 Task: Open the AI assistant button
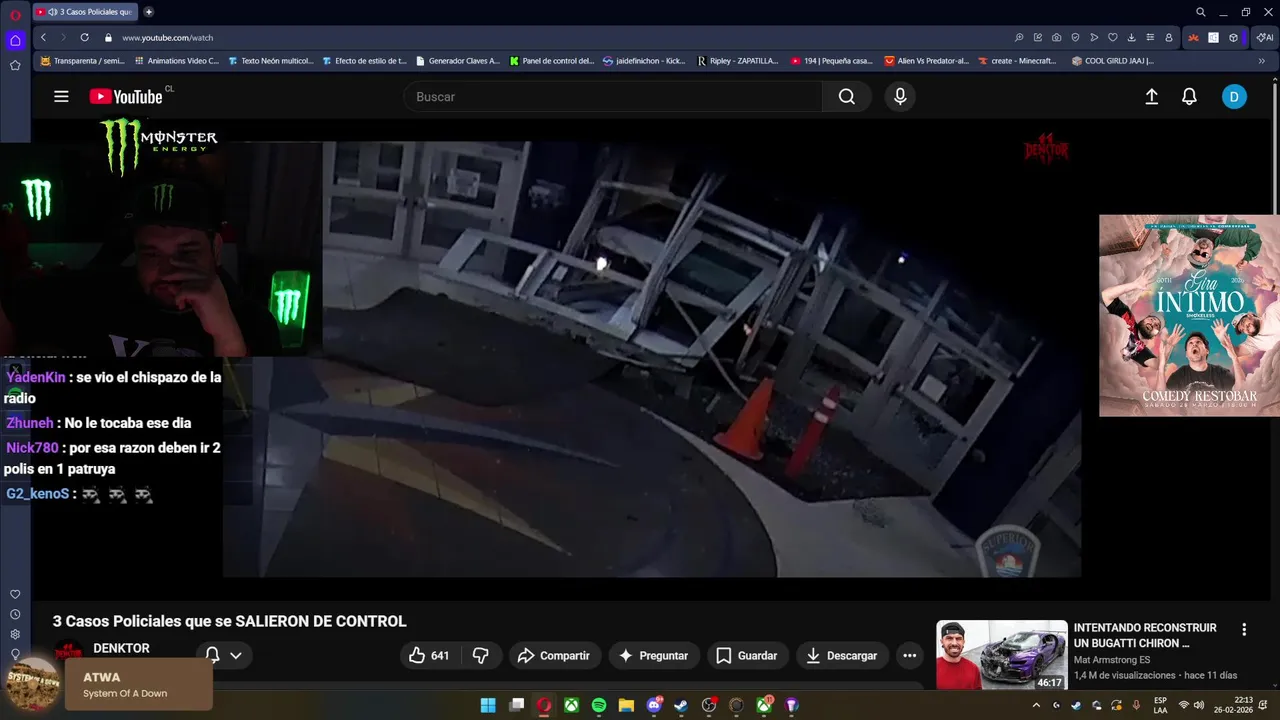click(x=1265, y=37)
